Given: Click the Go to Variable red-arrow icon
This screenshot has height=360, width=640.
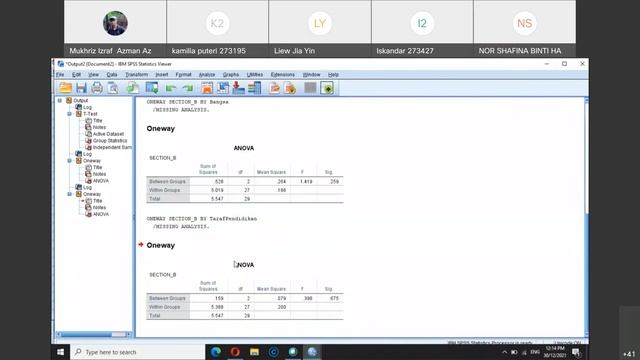Looking at the screenshot, I should click(x=238, y=88).
